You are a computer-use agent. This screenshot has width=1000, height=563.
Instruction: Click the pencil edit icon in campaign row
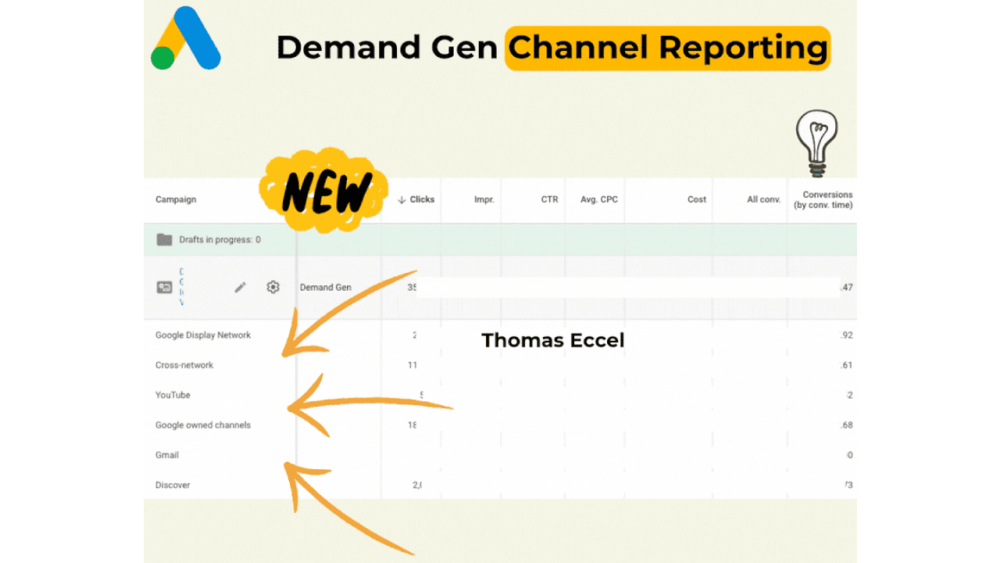tap(240, 288)
